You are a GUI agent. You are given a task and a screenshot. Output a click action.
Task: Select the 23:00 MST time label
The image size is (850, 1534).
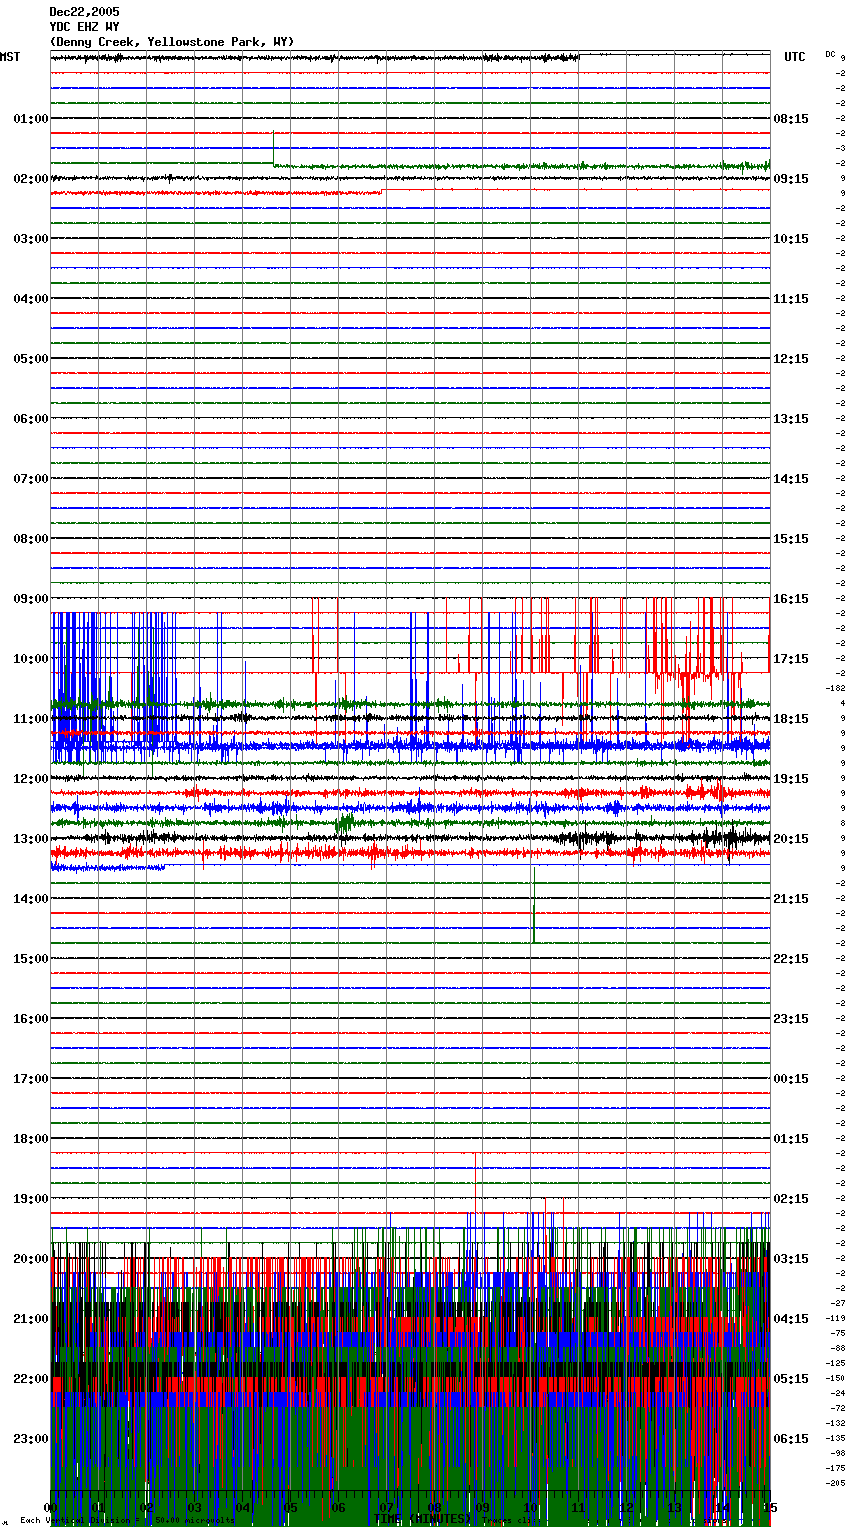pyautogui.click(x=31, y=1439)
